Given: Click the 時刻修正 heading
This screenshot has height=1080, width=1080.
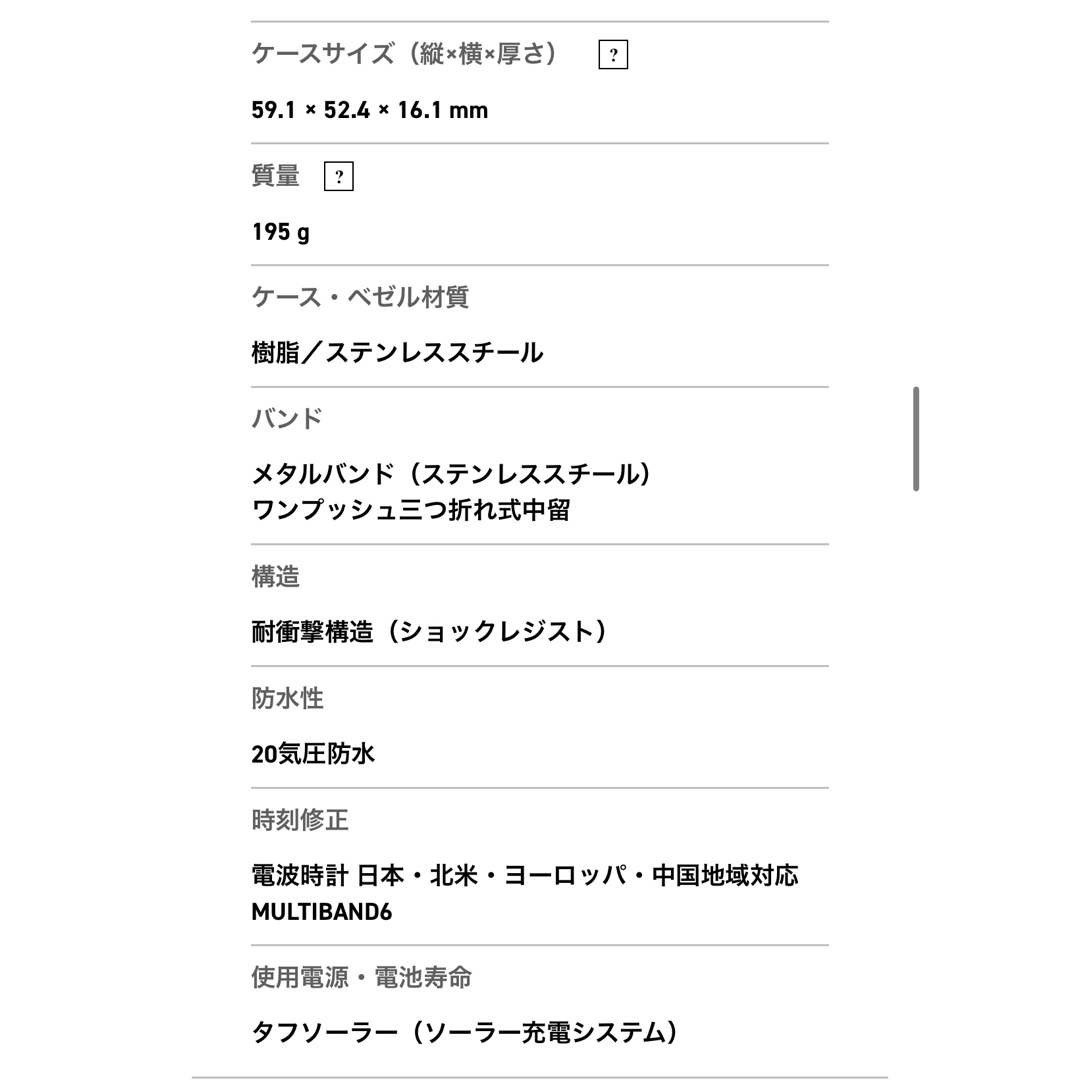Looking at the screenshot, I should 300,820.
